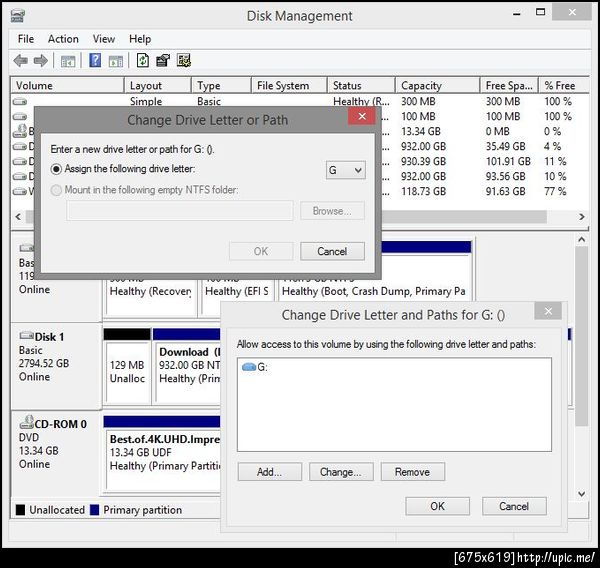The width and height of the screenshot is (600, 568).
Task: Click the 91.63 GB free space cell
Action: pyautogui.click(x=505, y=191)
